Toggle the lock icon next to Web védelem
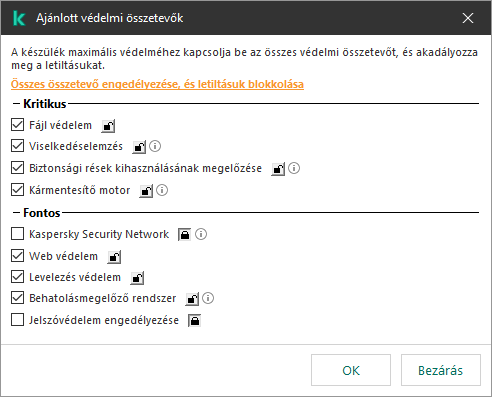The image size is (492, 397). tap(114, 257)
